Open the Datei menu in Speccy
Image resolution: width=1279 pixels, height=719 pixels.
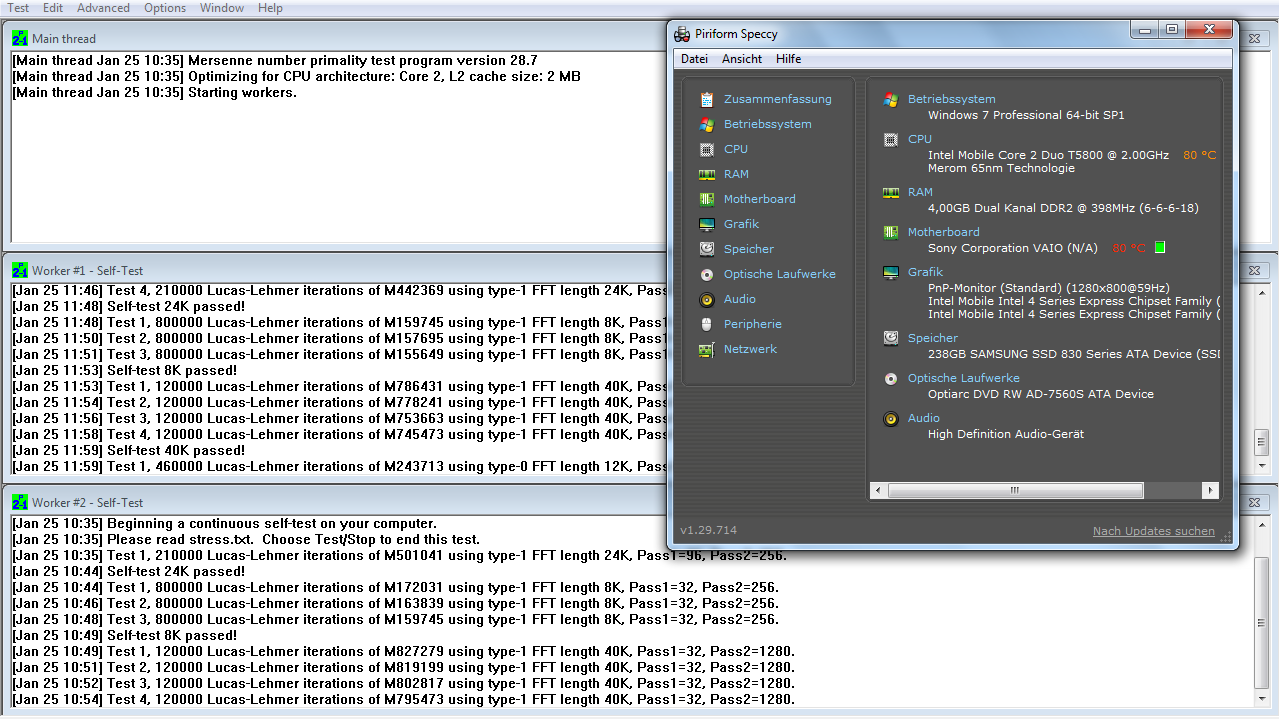click(x=694, y=59)
